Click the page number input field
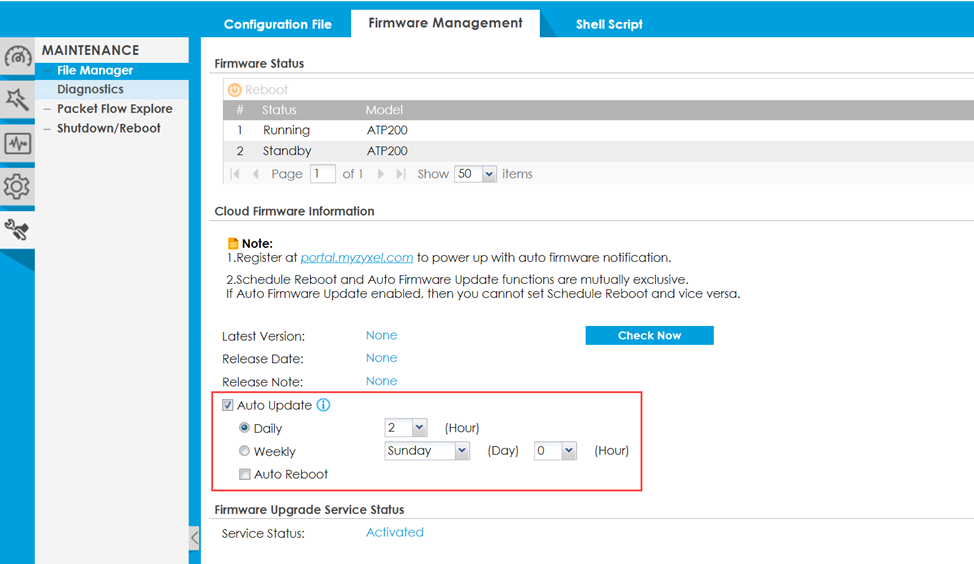The height and width of the screenshot is (564, 974). [x=322, y=174]
